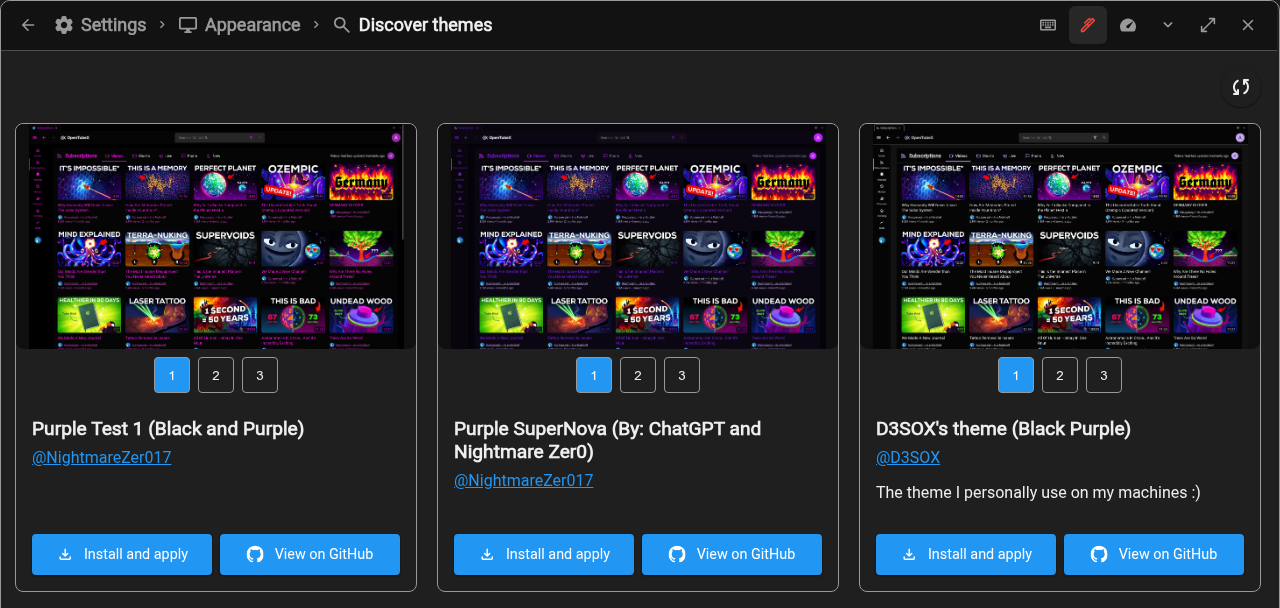The image size is (1280, 608).
Task: Show image 3 of Purple SuperNova
Action: pyautogui.click(x=682, y=375)
